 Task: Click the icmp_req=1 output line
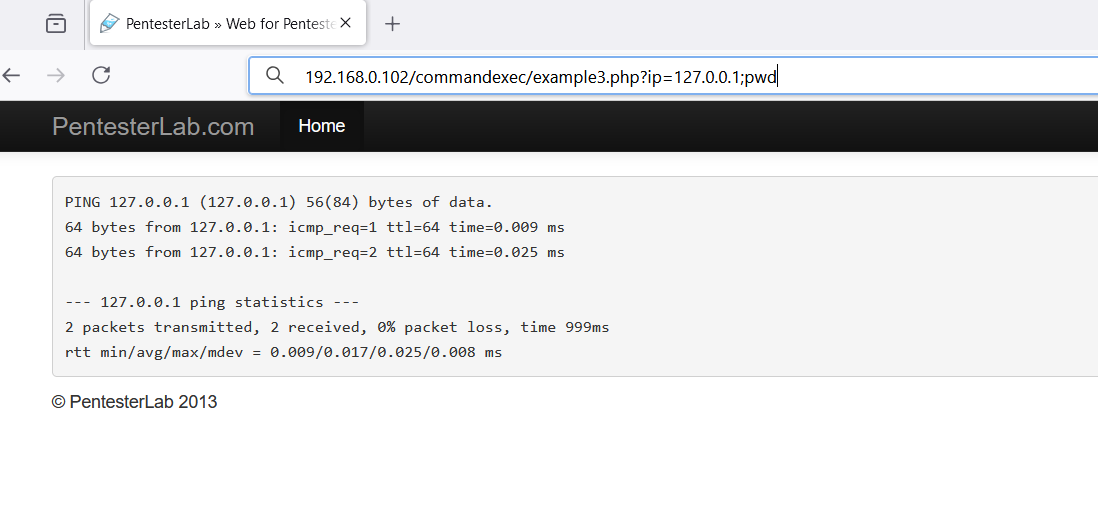[314, 228]
